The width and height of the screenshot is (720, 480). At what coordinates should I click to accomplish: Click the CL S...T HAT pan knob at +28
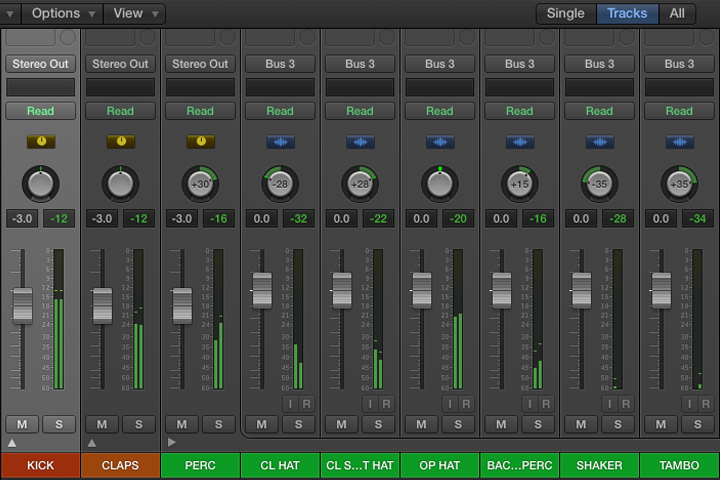(x=360, y=184)
